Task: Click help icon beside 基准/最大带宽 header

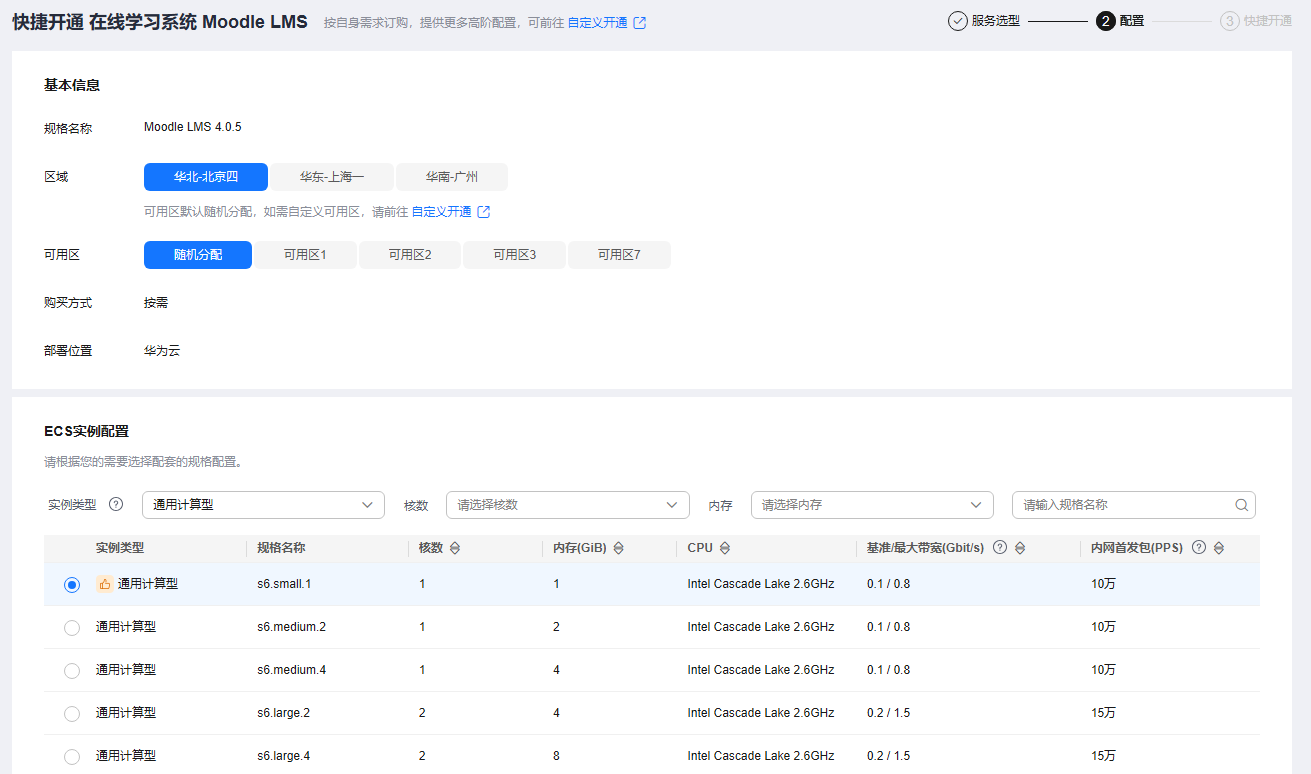Action: point(999,548)
